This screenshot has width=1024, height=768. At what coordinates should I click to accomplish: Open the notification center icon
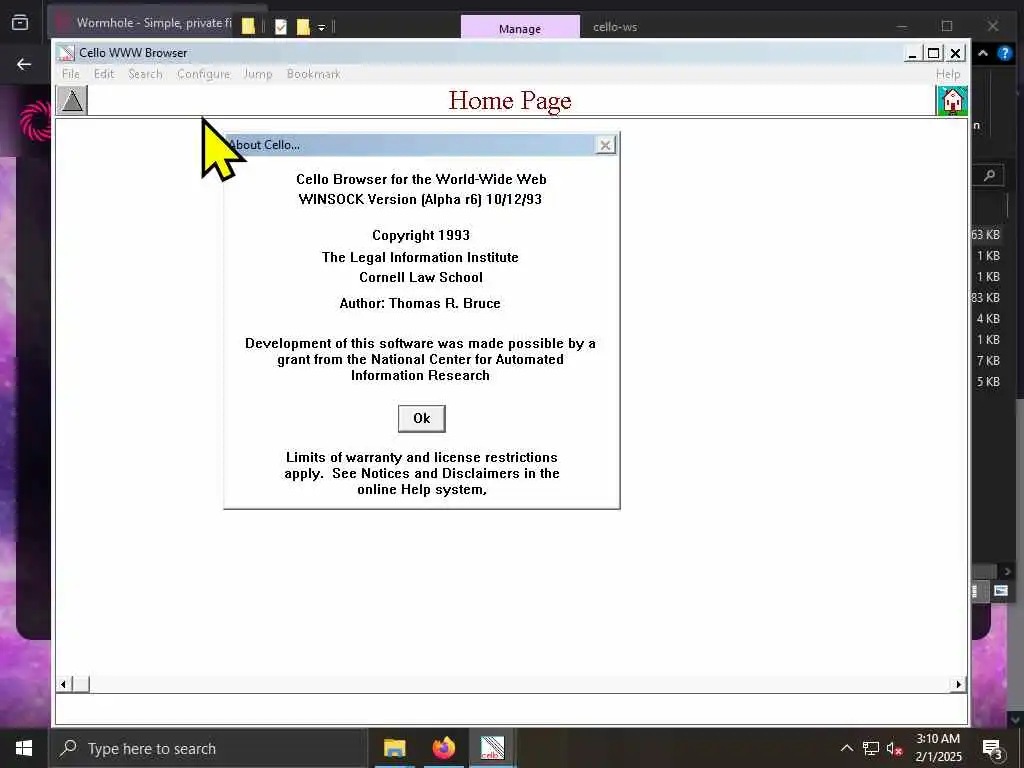[992, 748]
